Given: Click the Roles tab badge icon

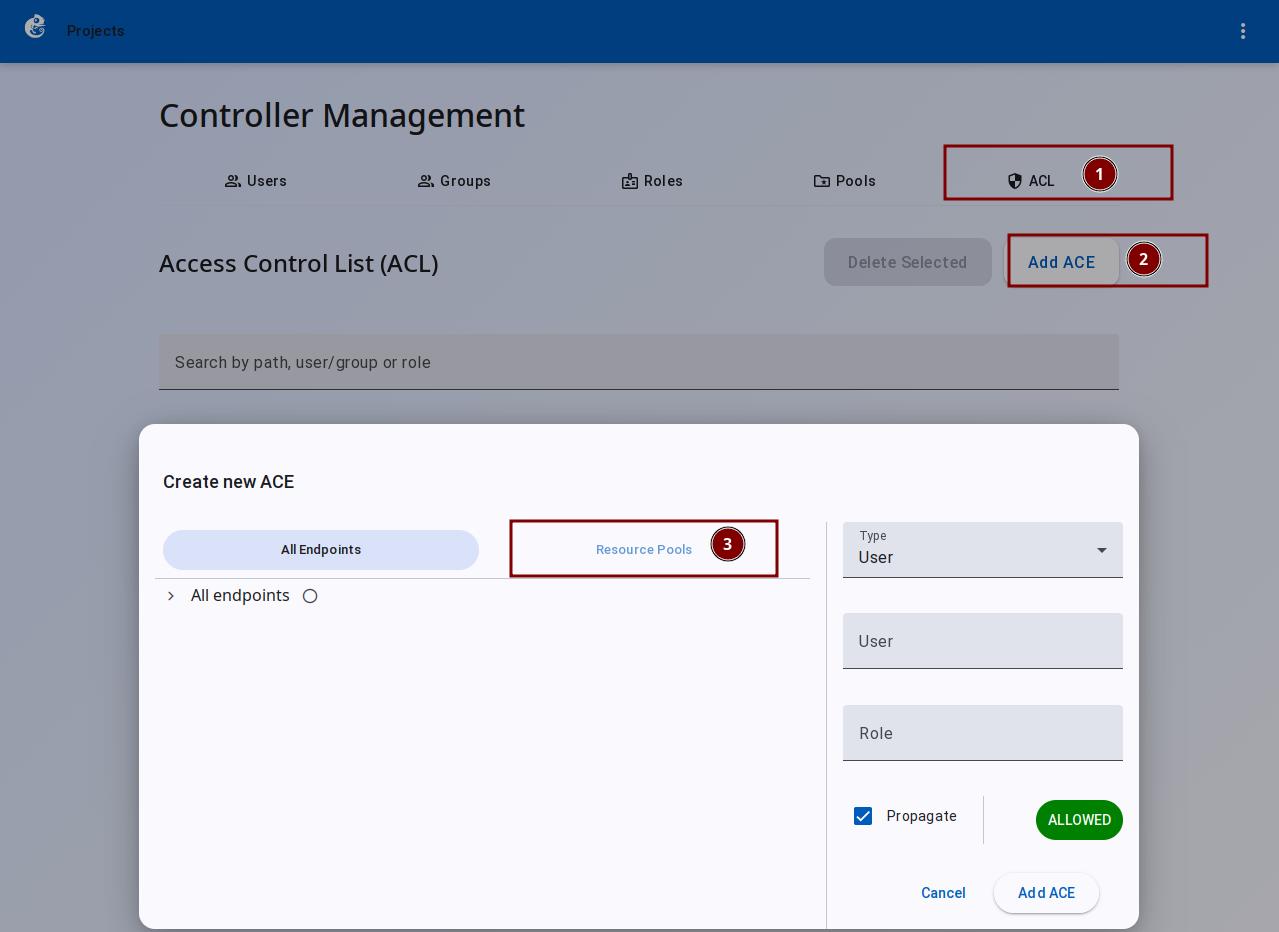Looking at the screenshot, I should click(630, 181).
